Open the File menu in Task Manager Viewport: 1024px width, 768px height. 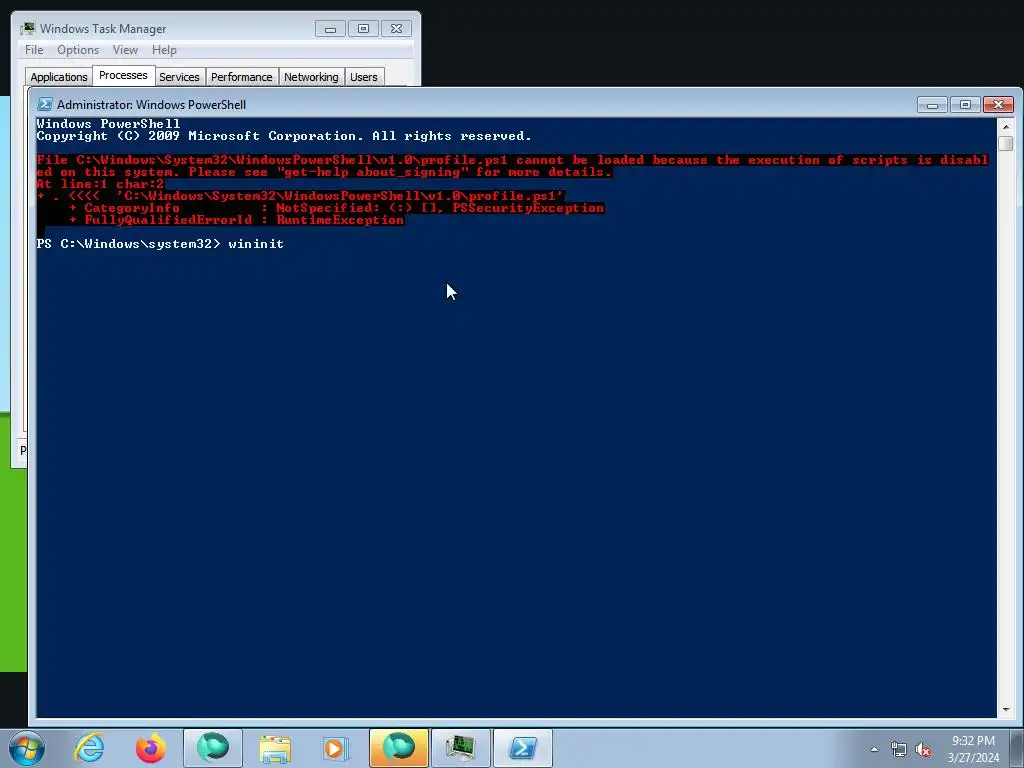34,50
